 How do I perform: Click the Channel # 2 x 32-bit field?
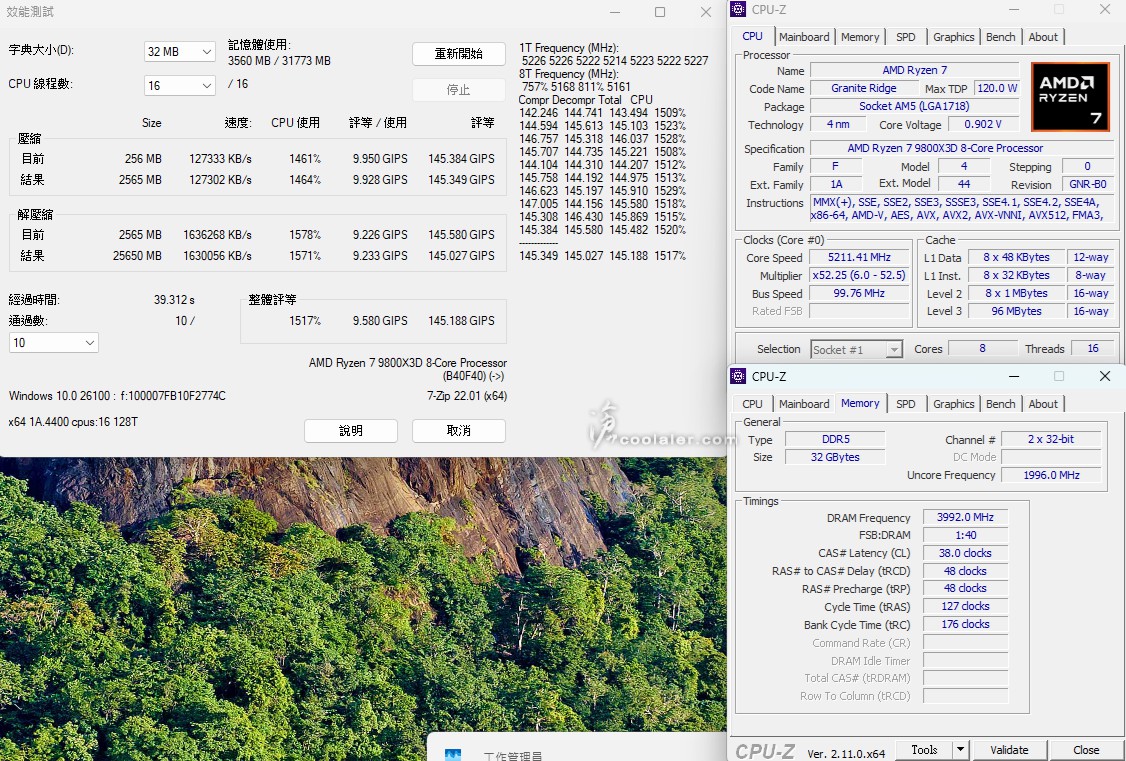click(x=1051, y=439)
